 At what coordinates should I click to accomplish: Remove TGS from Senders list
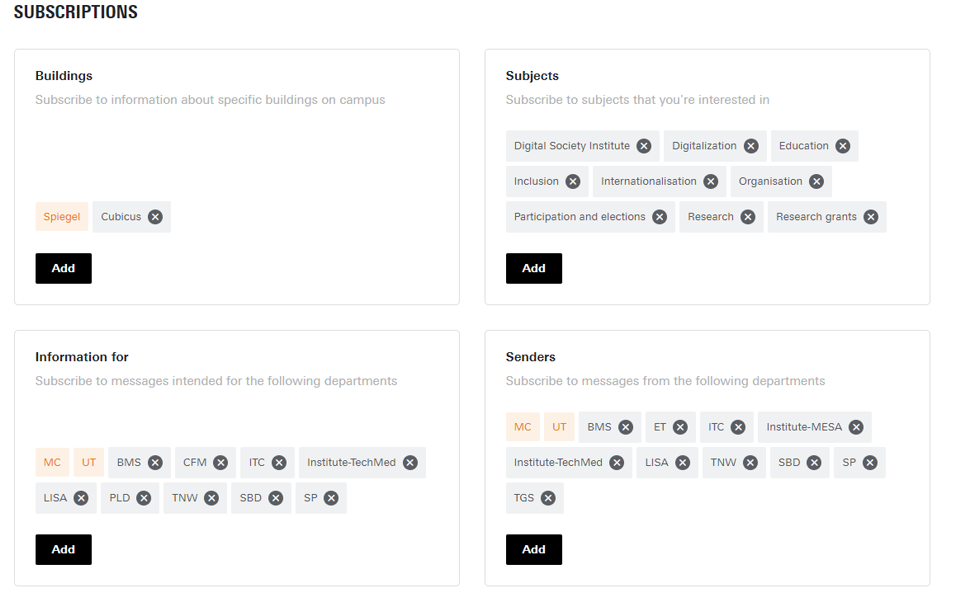(549, 498)
